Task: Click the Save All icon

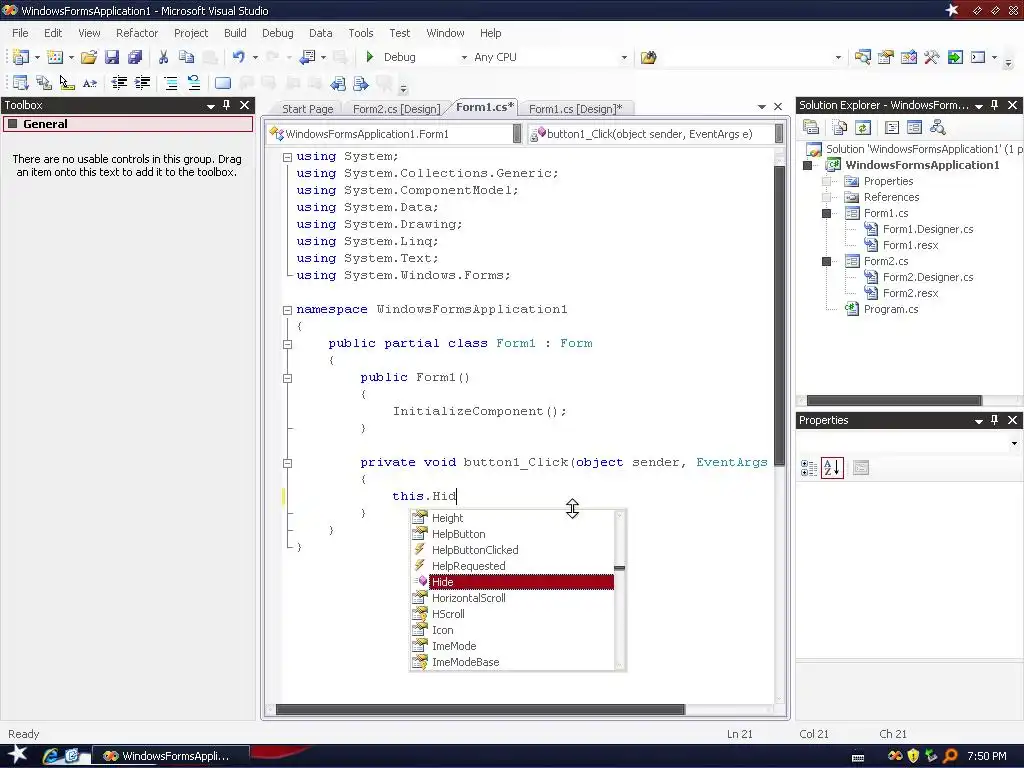Action: tap(135, 57)
